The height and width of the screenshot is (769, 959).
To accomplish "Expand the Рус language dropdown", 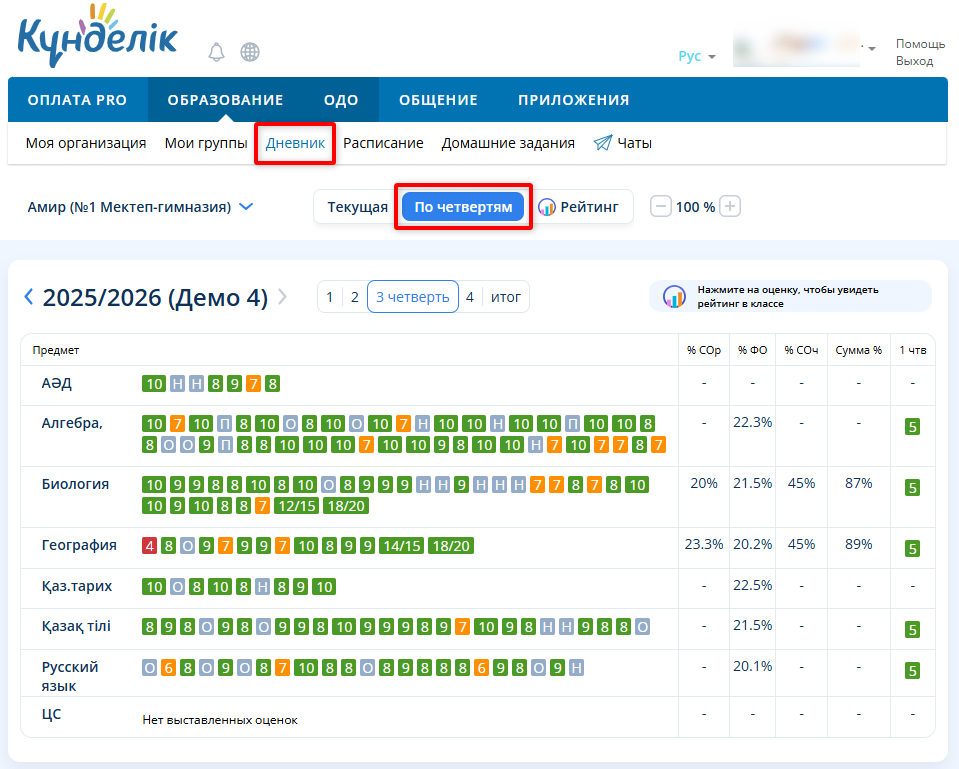I will 697,57.
